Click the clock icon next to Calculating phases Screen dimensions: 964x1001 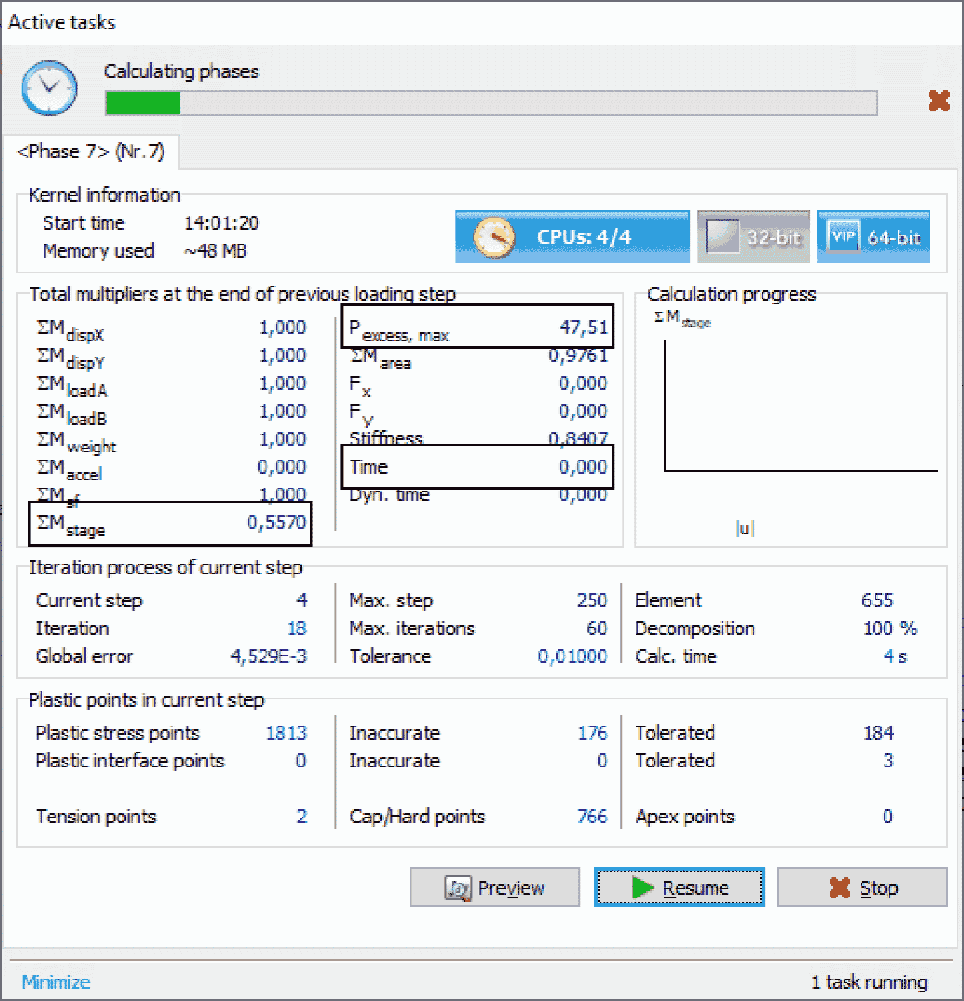[x=49, y=87]
